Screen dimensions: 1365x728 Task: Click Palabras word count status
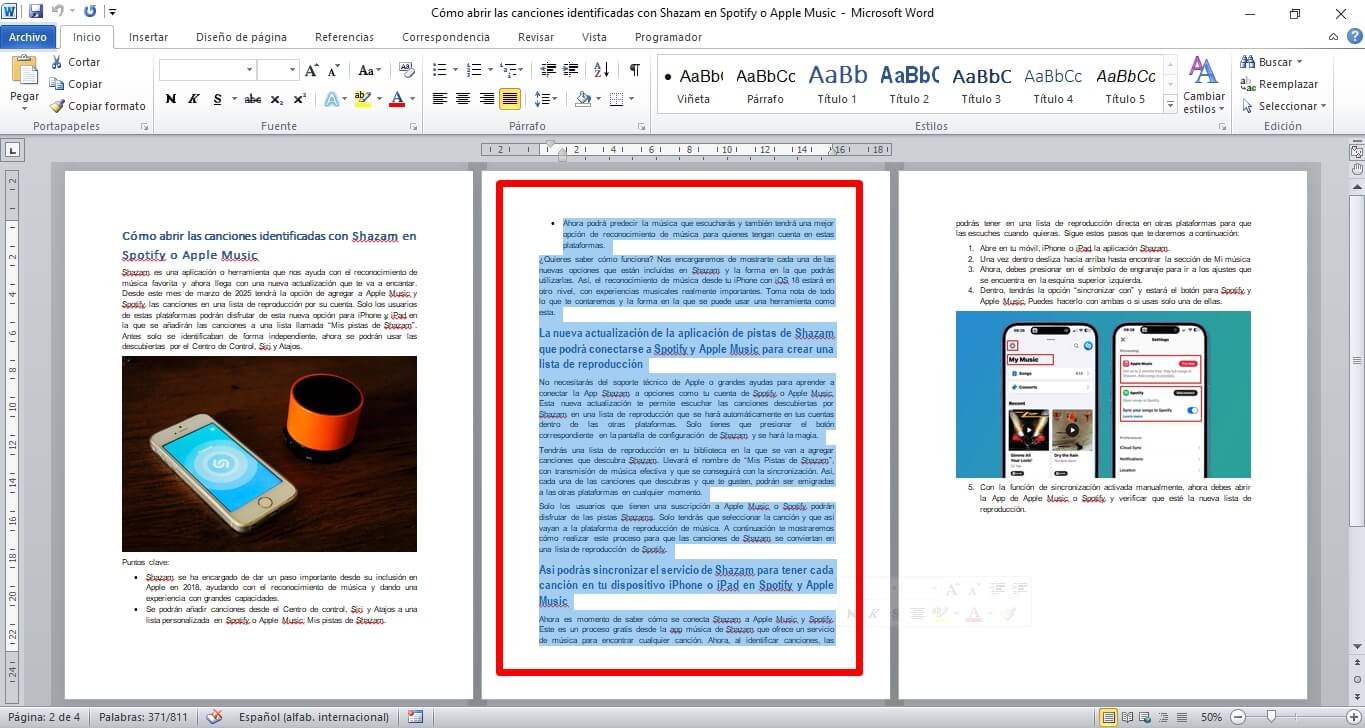tap(143, 717)
